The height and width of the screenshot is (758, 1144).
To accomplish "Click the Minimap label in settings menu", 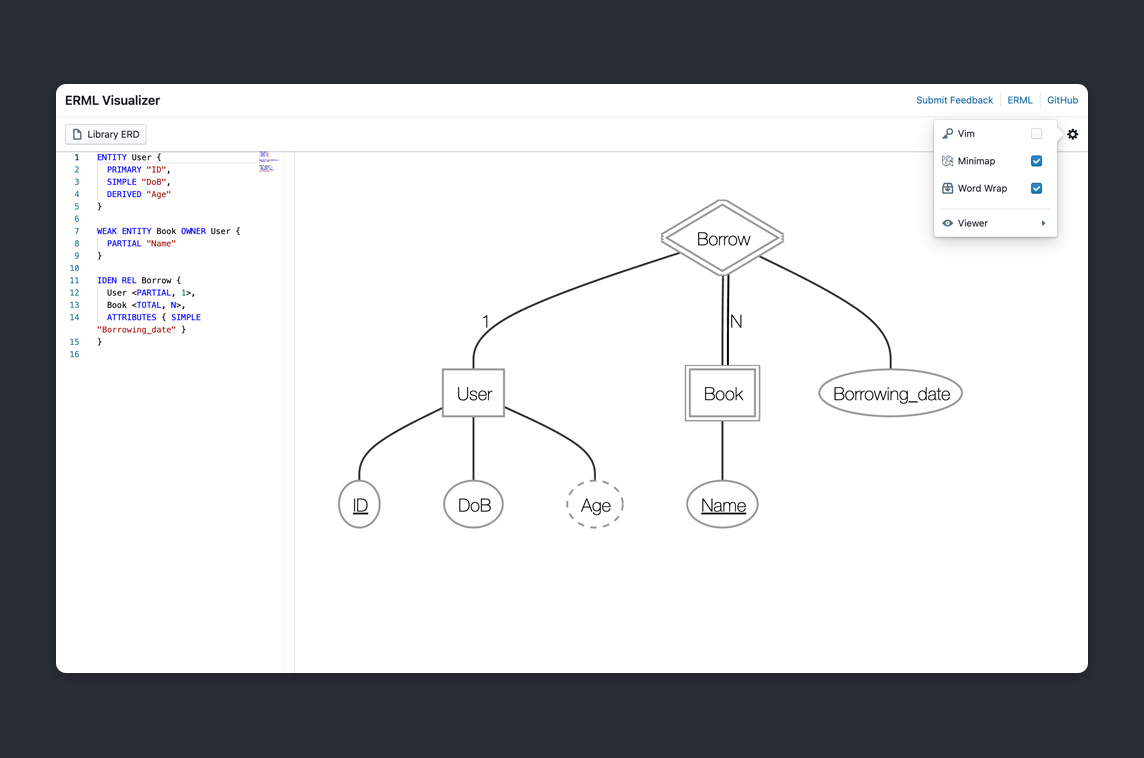I will coord(976,161).
